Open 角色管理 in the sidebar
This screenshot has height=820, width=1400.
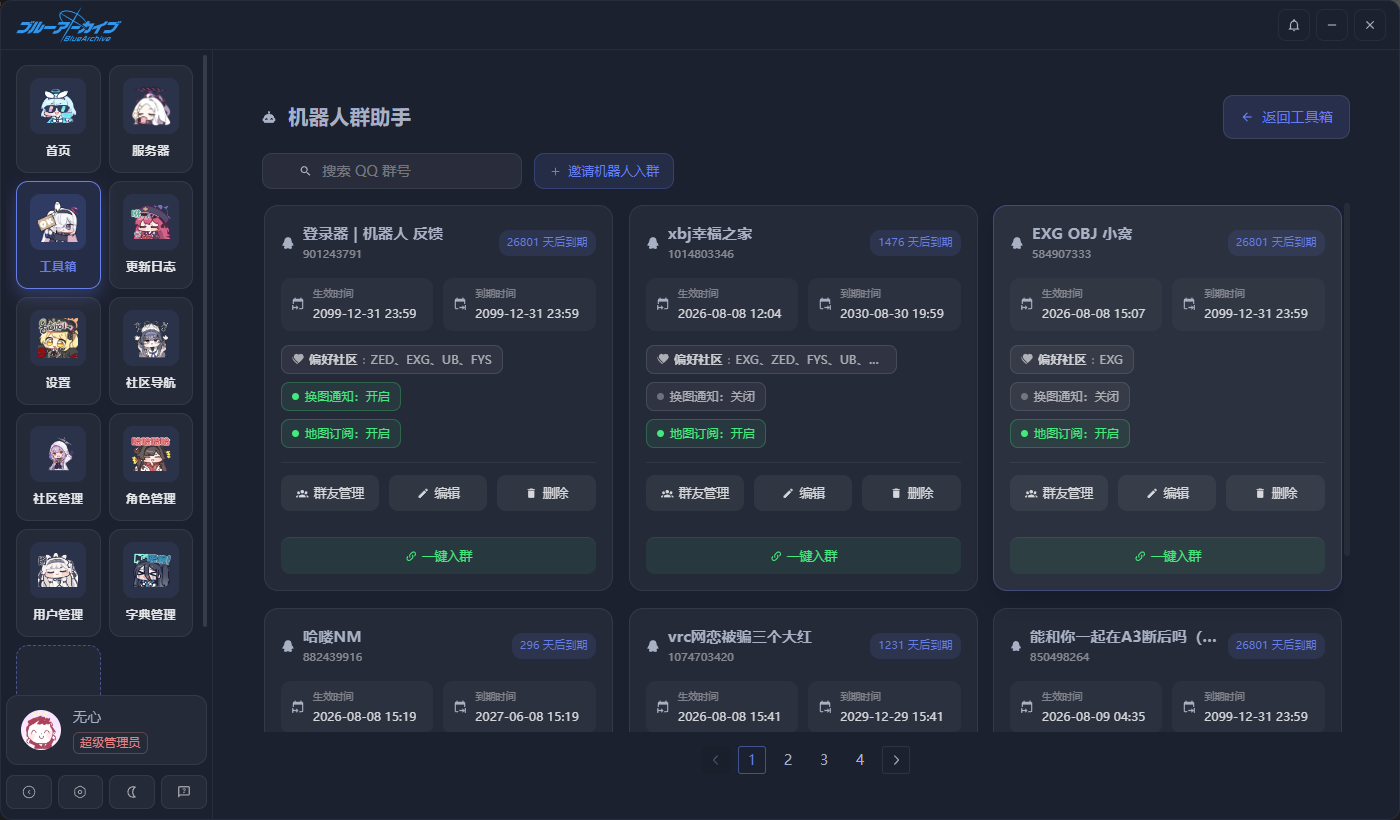(151, 467)
